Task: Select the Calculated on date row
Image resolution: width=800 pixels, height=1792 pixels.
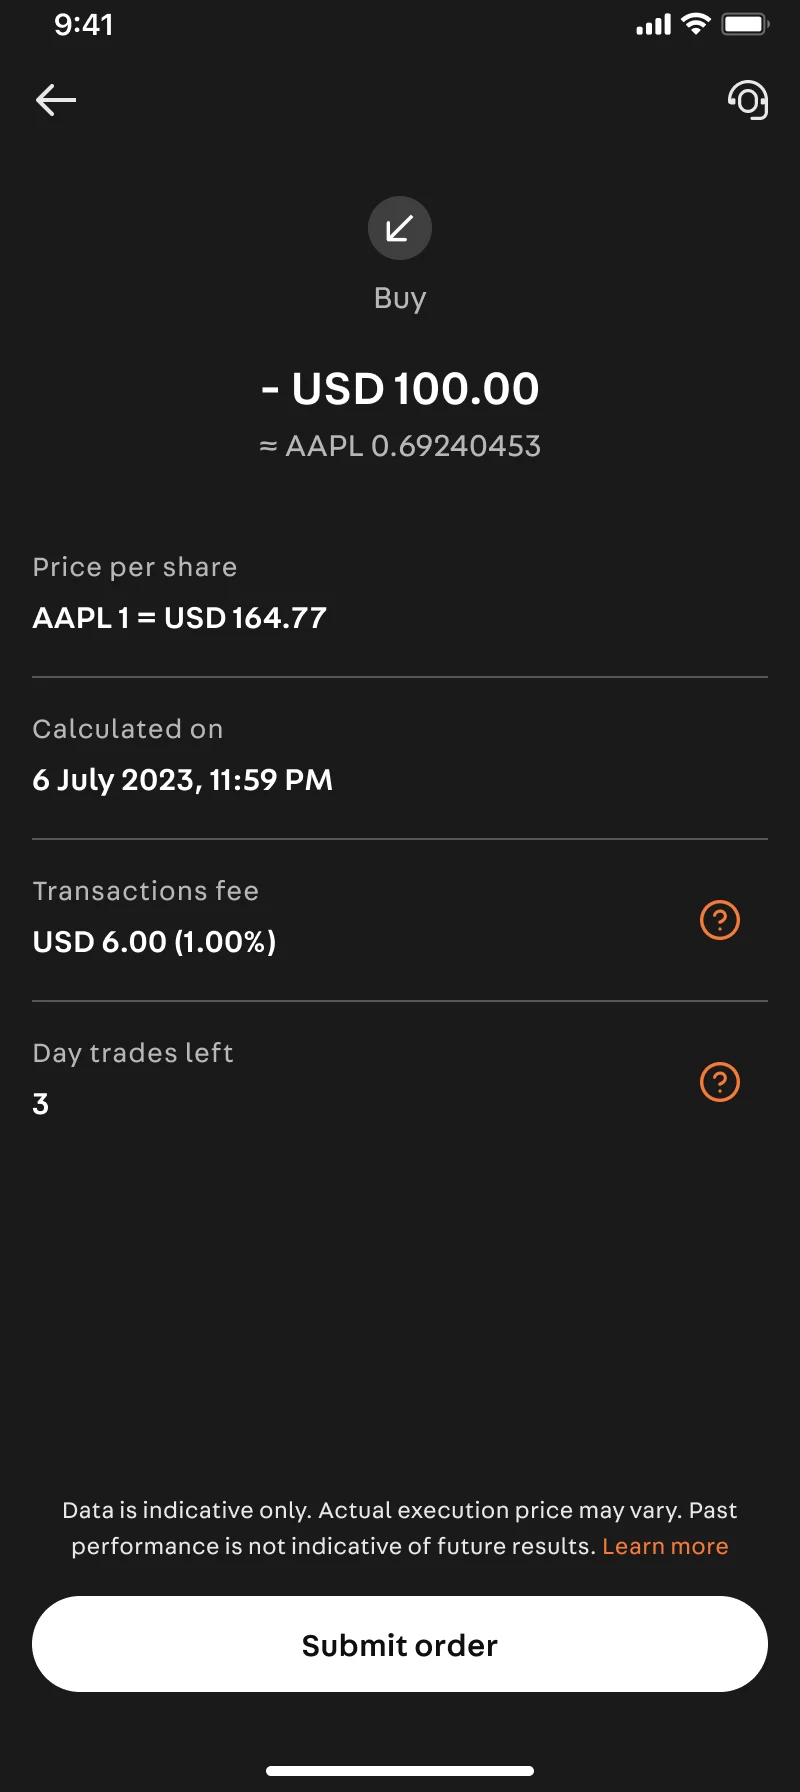Action: point(400,757)
